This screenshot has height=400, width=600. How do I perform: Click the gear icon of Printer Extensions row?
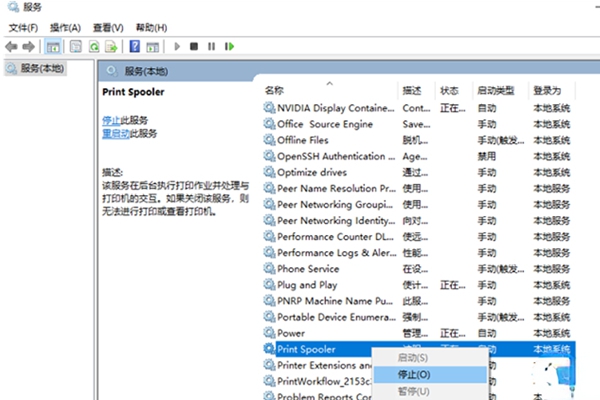point(269,365)
